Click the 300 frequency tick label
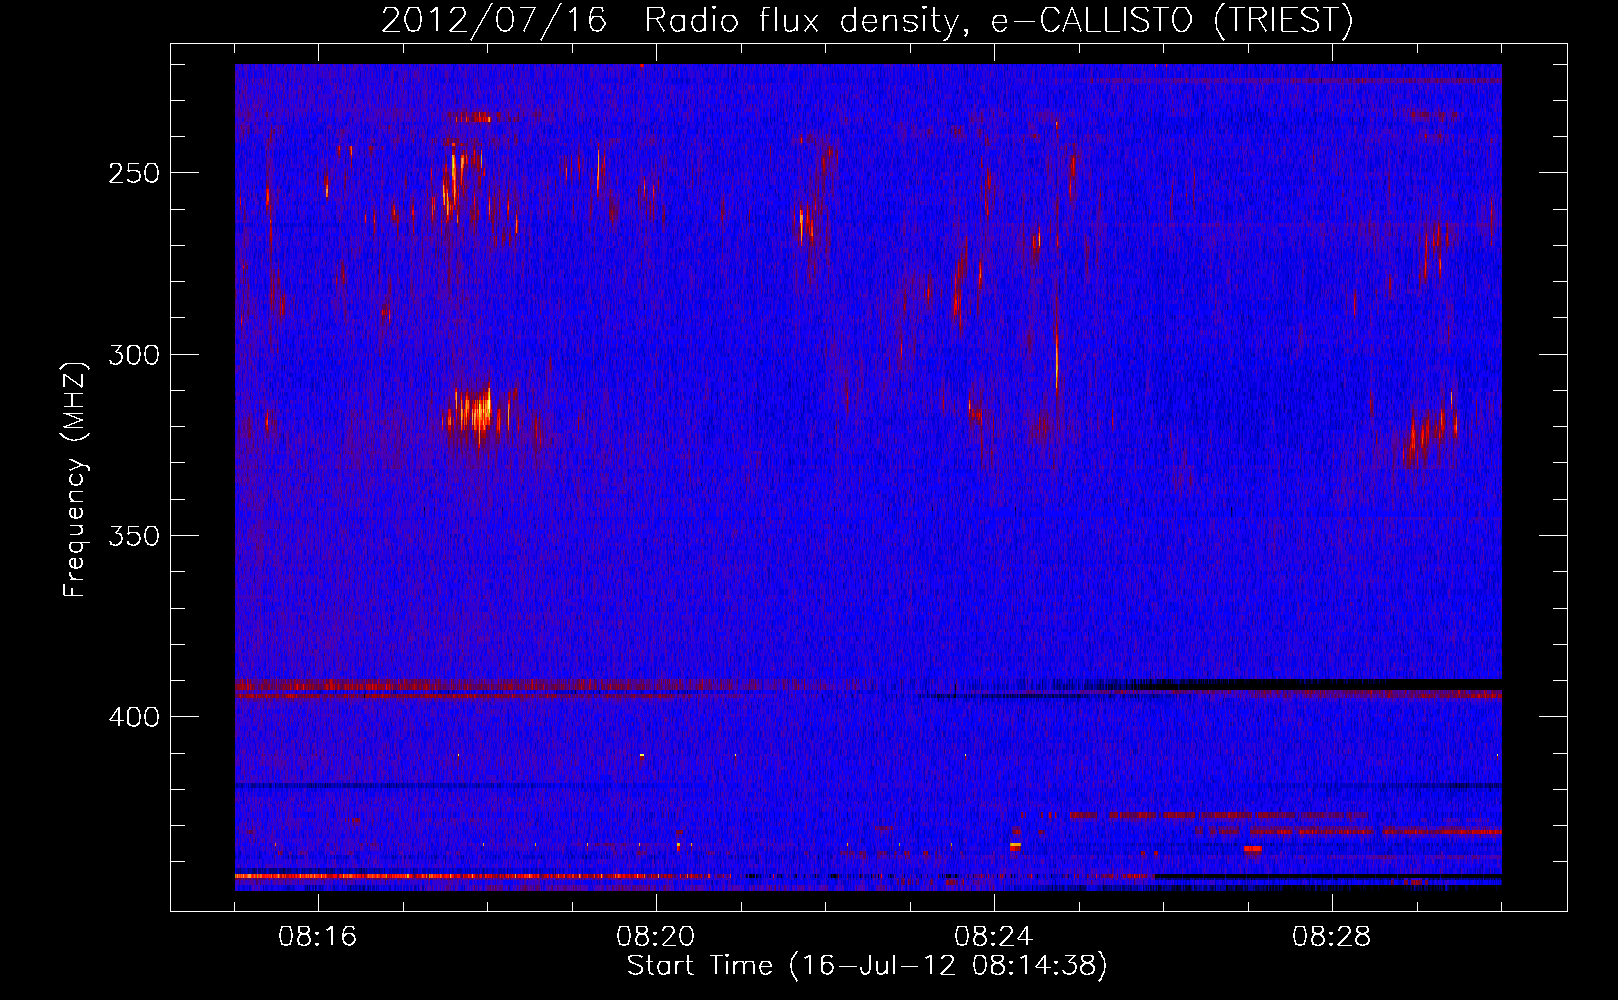 [134, 355]
